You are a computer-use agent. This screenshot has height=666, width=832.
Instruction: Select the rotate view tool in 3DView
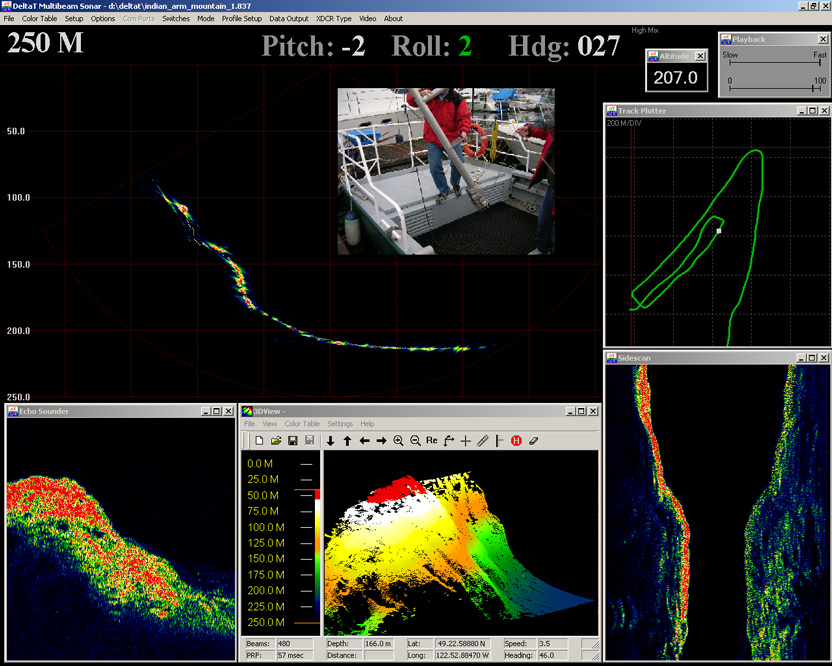tap(448, 439)
